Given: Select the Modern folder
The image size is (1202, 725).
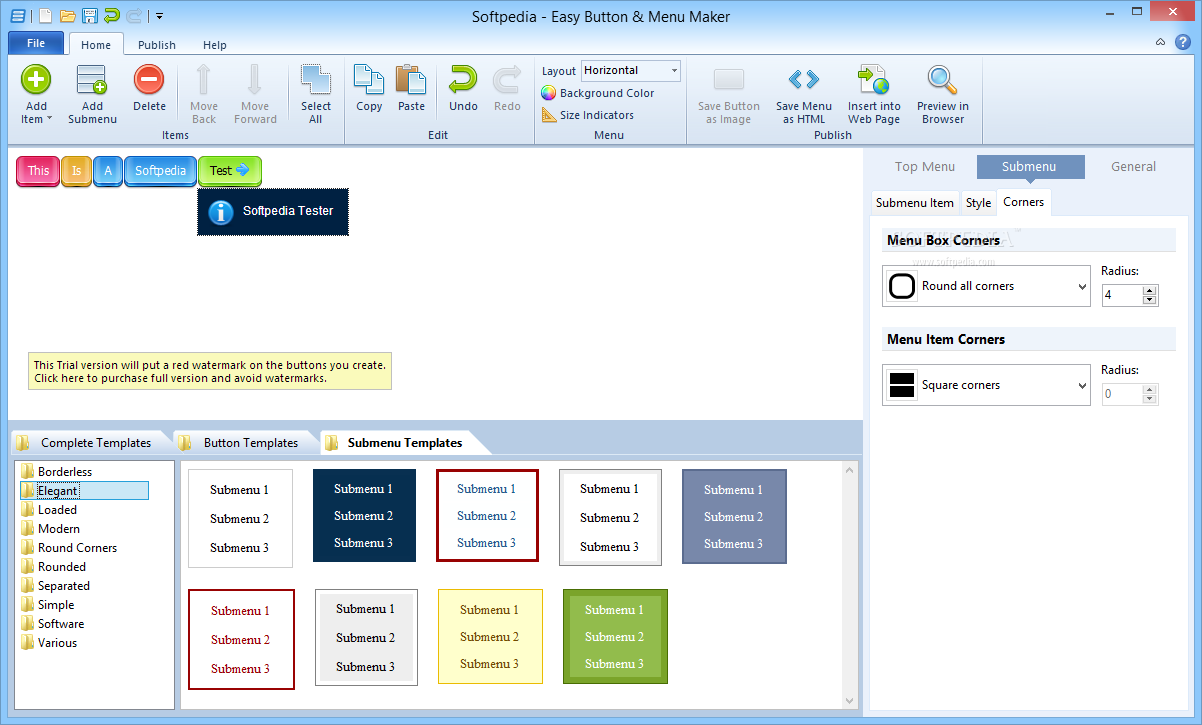Looking at the screenshot, I should [x=50, y=529].
